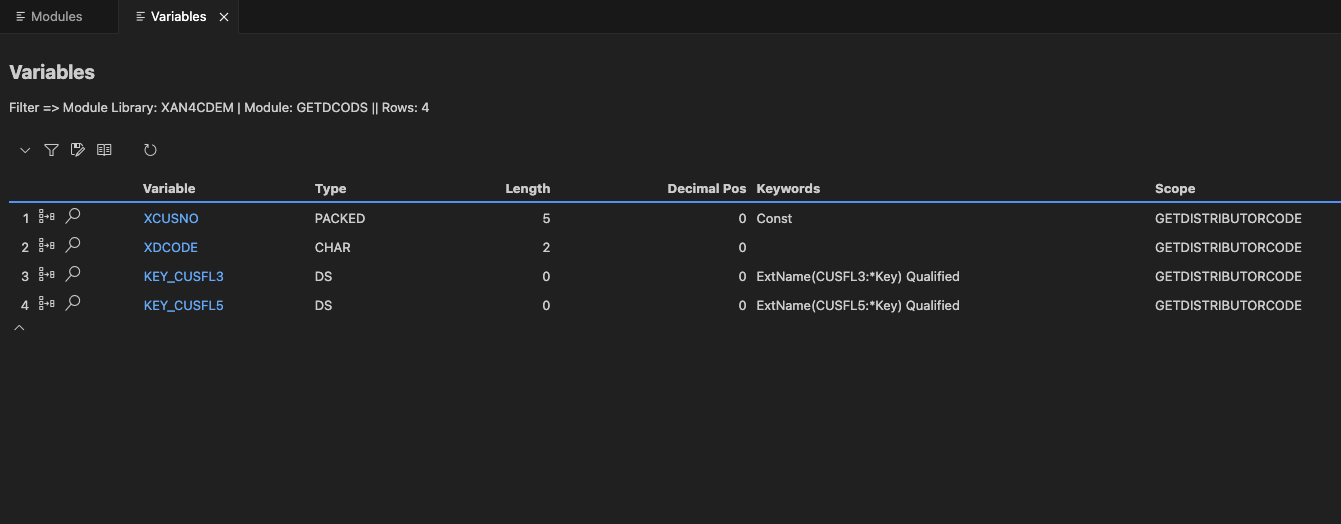Refresh the Variables list
1341x524 pixels.
click(x=150, y=150)
